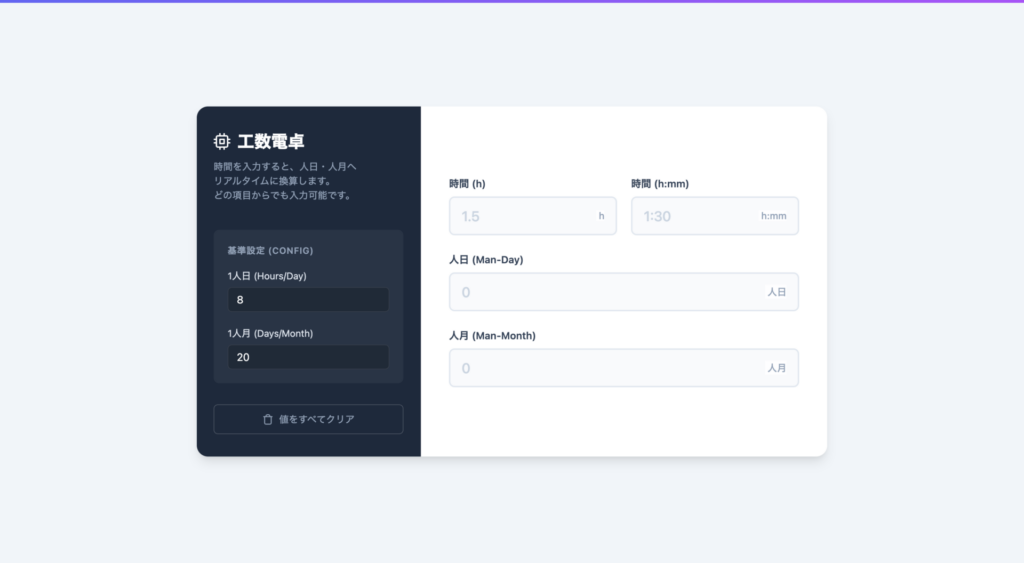Edit the 1人月 (Days/Month) value field
This screenshot has width=1024, height=563.
click(x=308, y=357)
